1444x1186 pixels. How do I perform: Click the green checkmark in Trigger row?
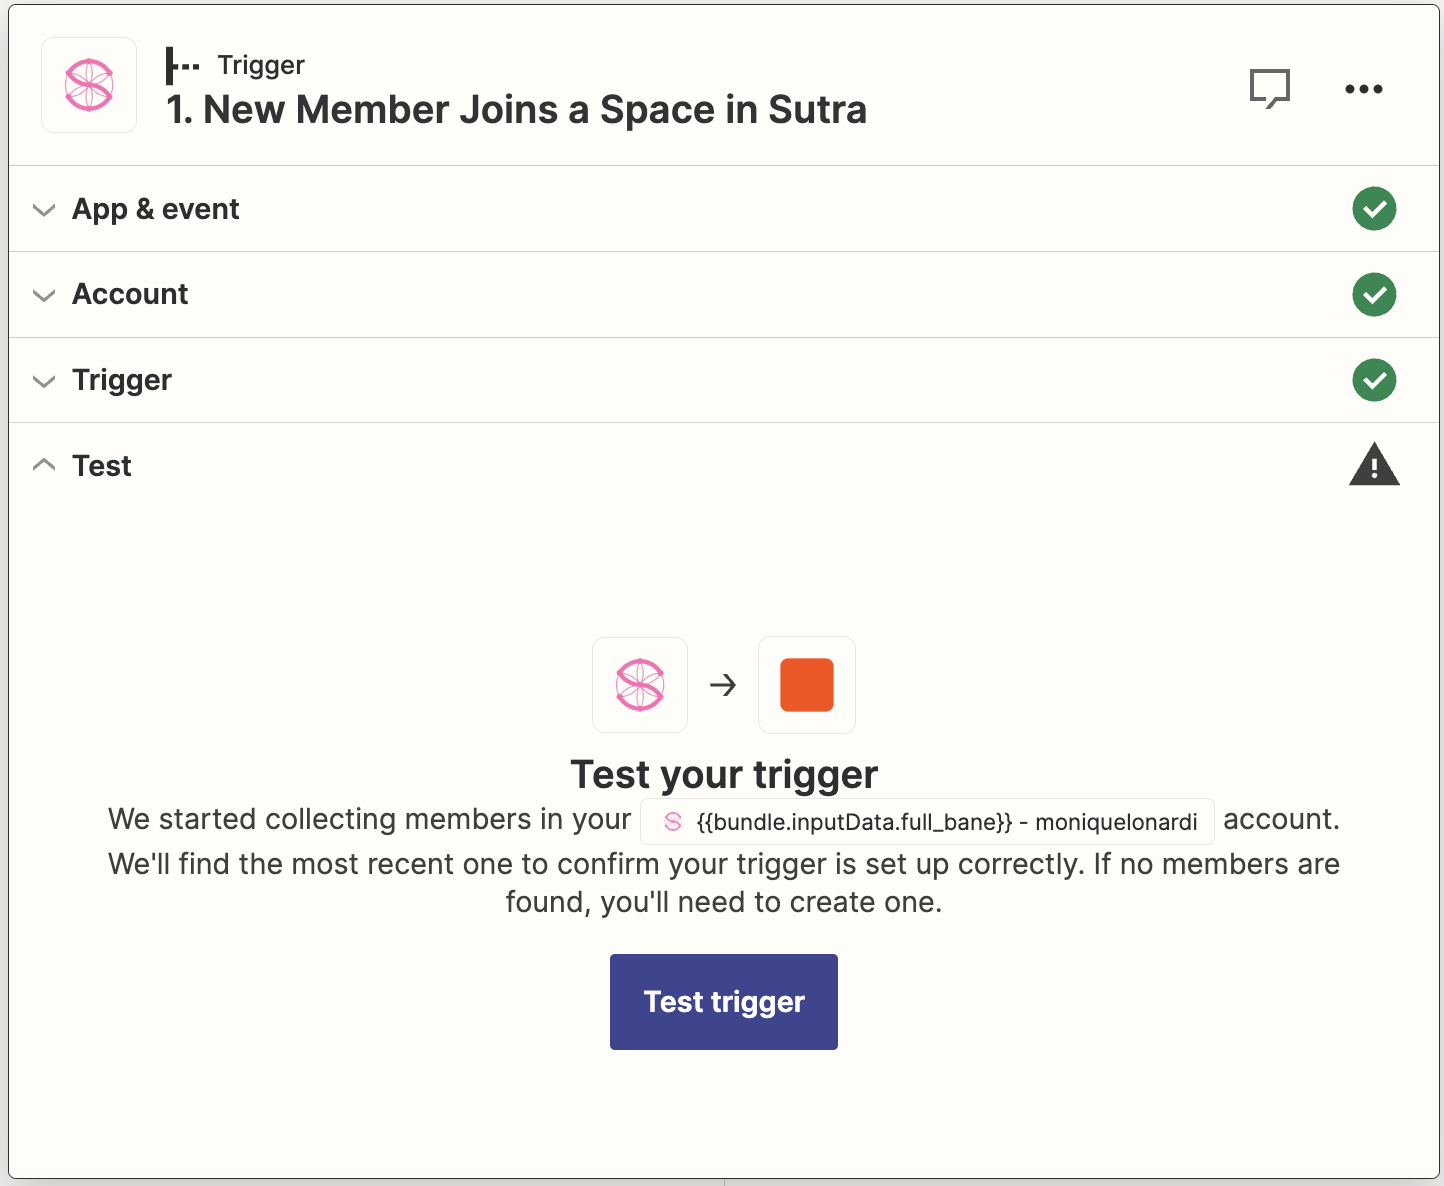(1374, 380)
